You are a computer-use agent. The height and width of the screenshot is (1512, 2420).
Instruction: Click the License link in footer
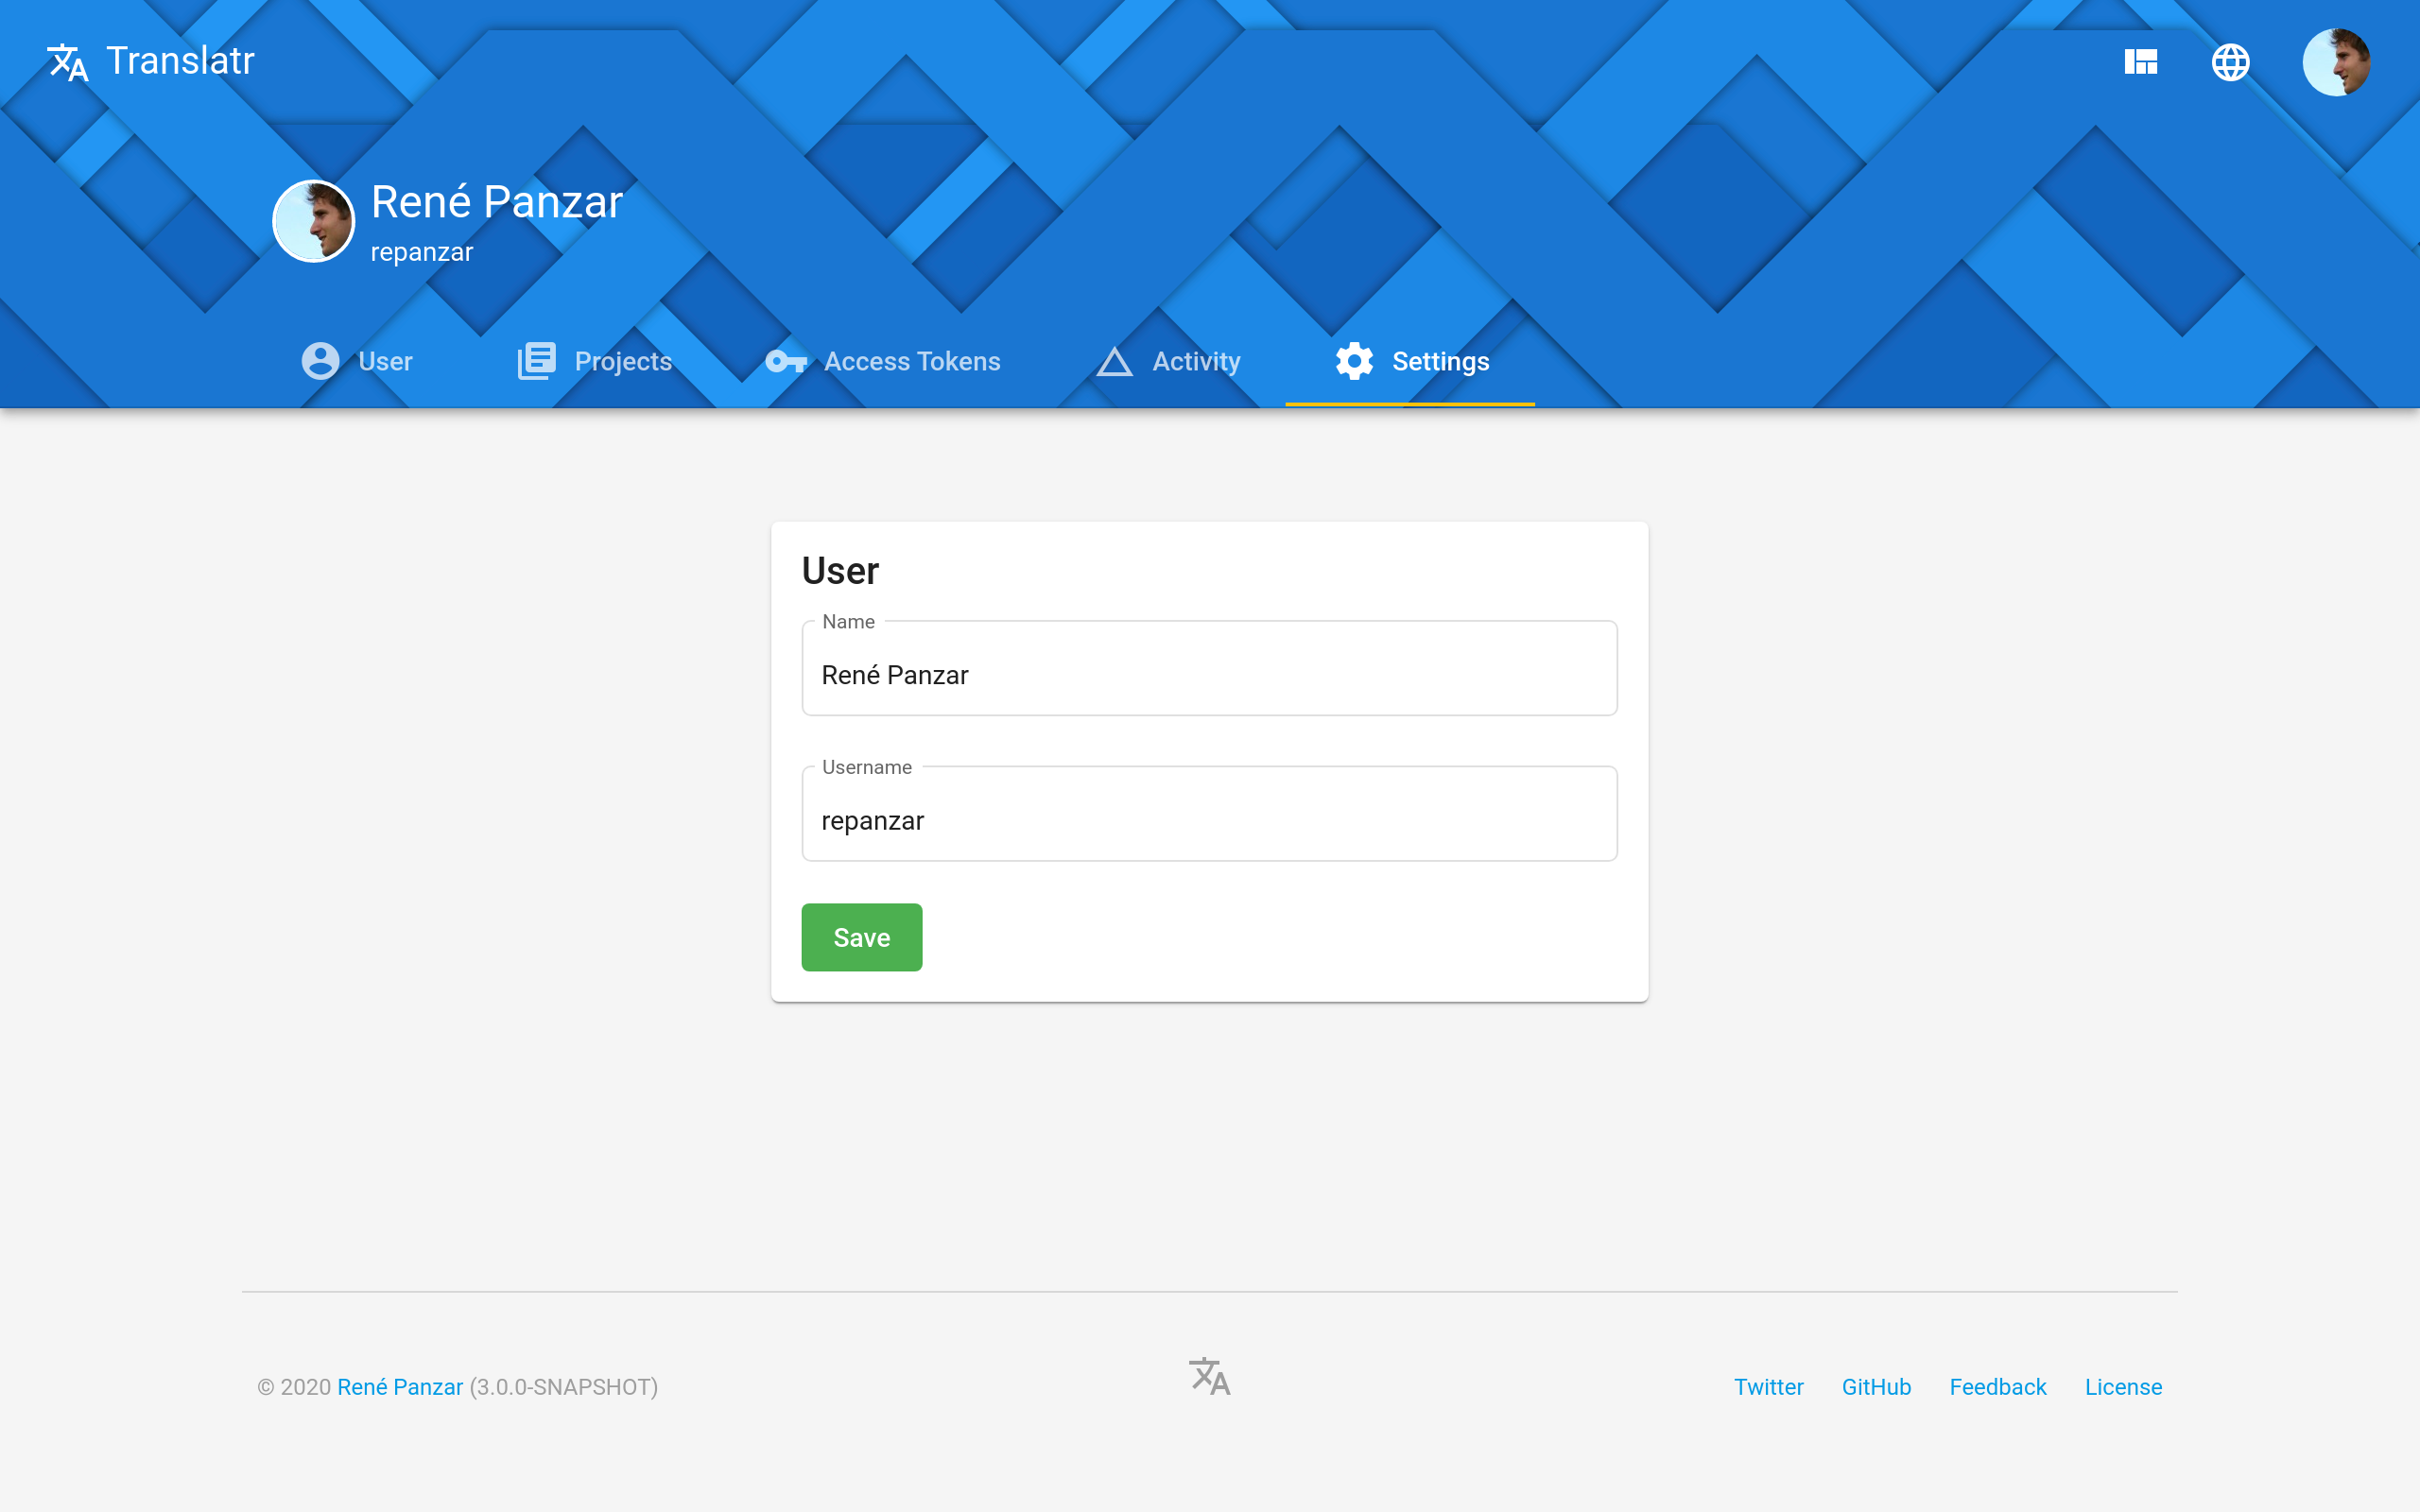[2124, 1384]
